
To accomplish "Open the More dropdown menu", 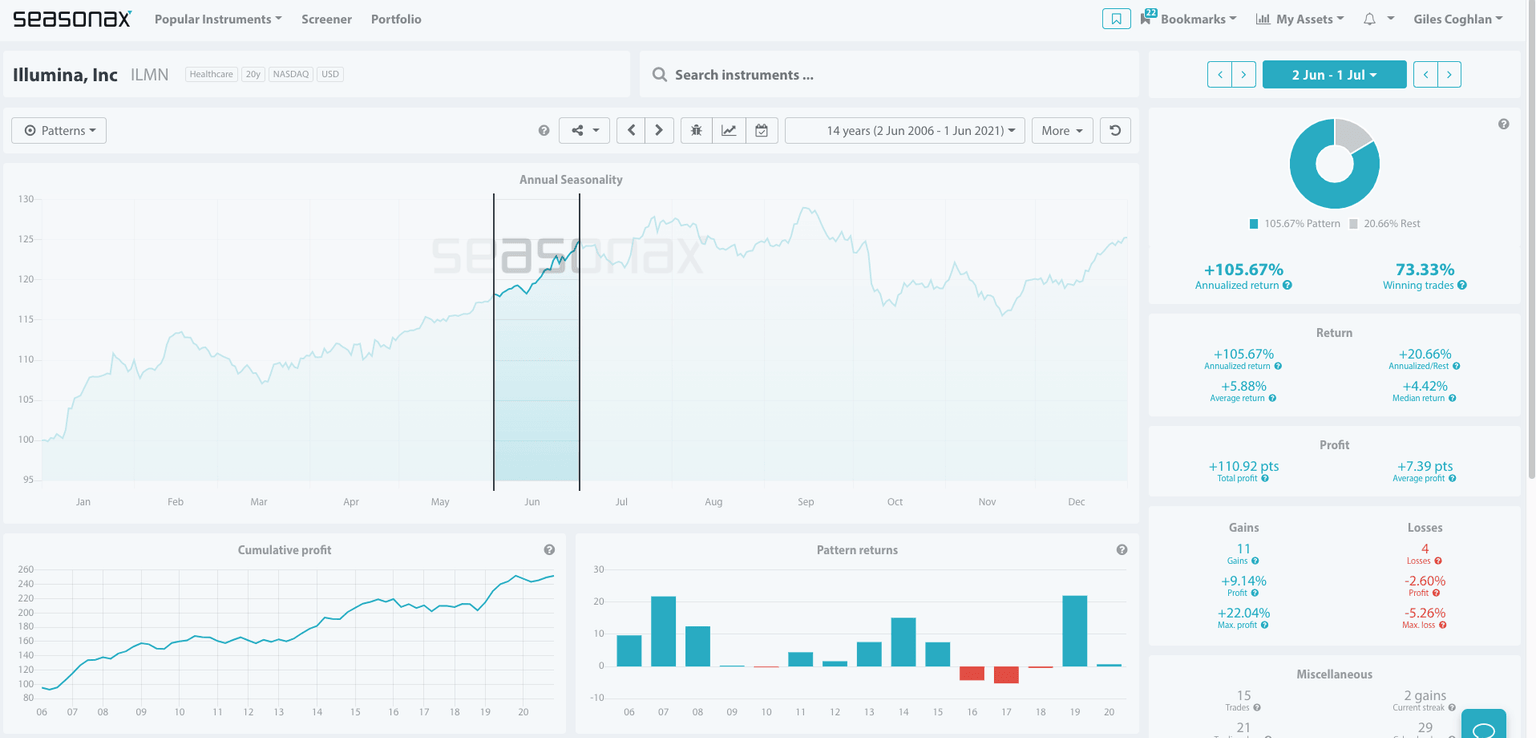I will point(1061,131).
